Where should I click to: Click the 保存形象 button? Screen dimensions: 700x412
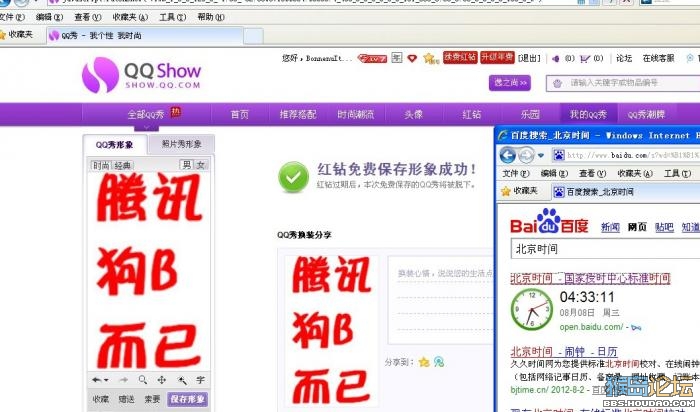[x=188, y=399]
